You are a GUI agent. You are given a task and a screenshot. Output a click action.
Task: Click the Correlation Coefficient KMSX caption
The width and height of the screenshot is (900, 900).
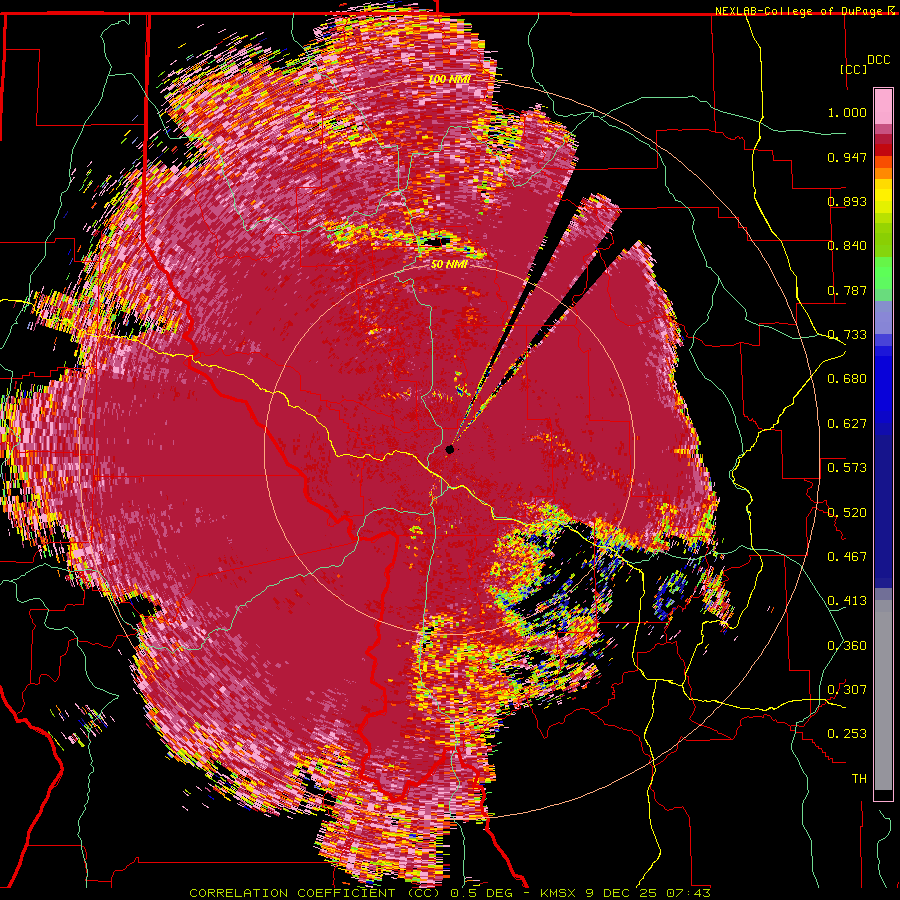pyautogui.click(x=450, y=893)
